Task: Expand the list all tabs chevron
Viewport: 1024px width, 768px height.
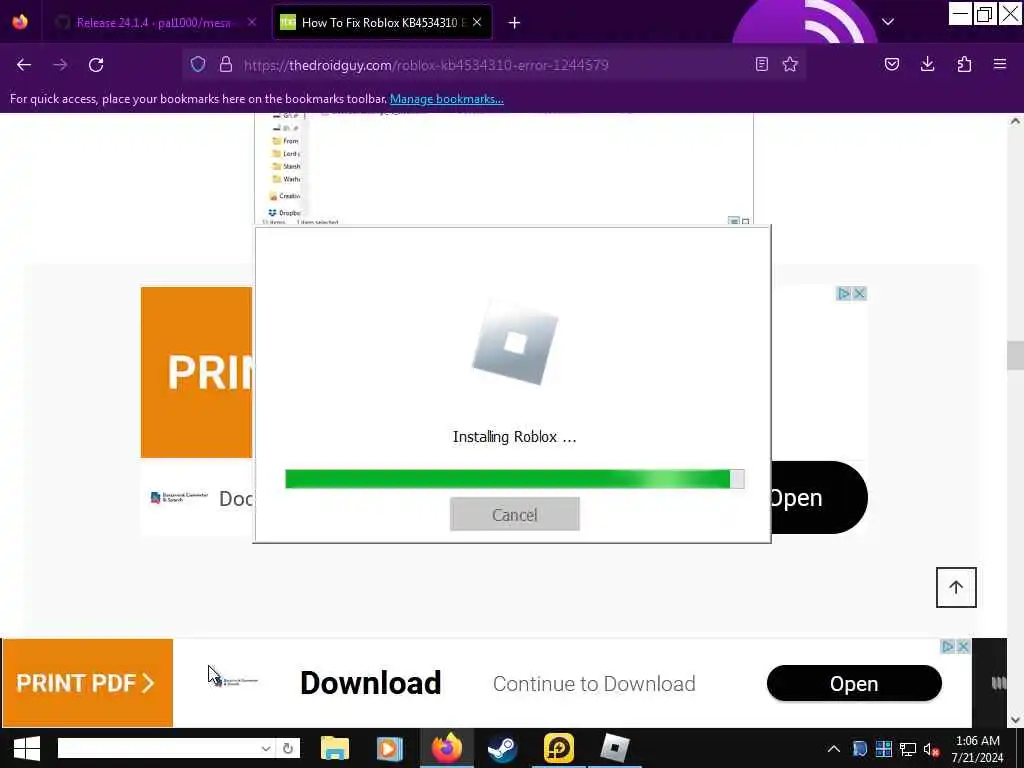Action: [888, 22]
